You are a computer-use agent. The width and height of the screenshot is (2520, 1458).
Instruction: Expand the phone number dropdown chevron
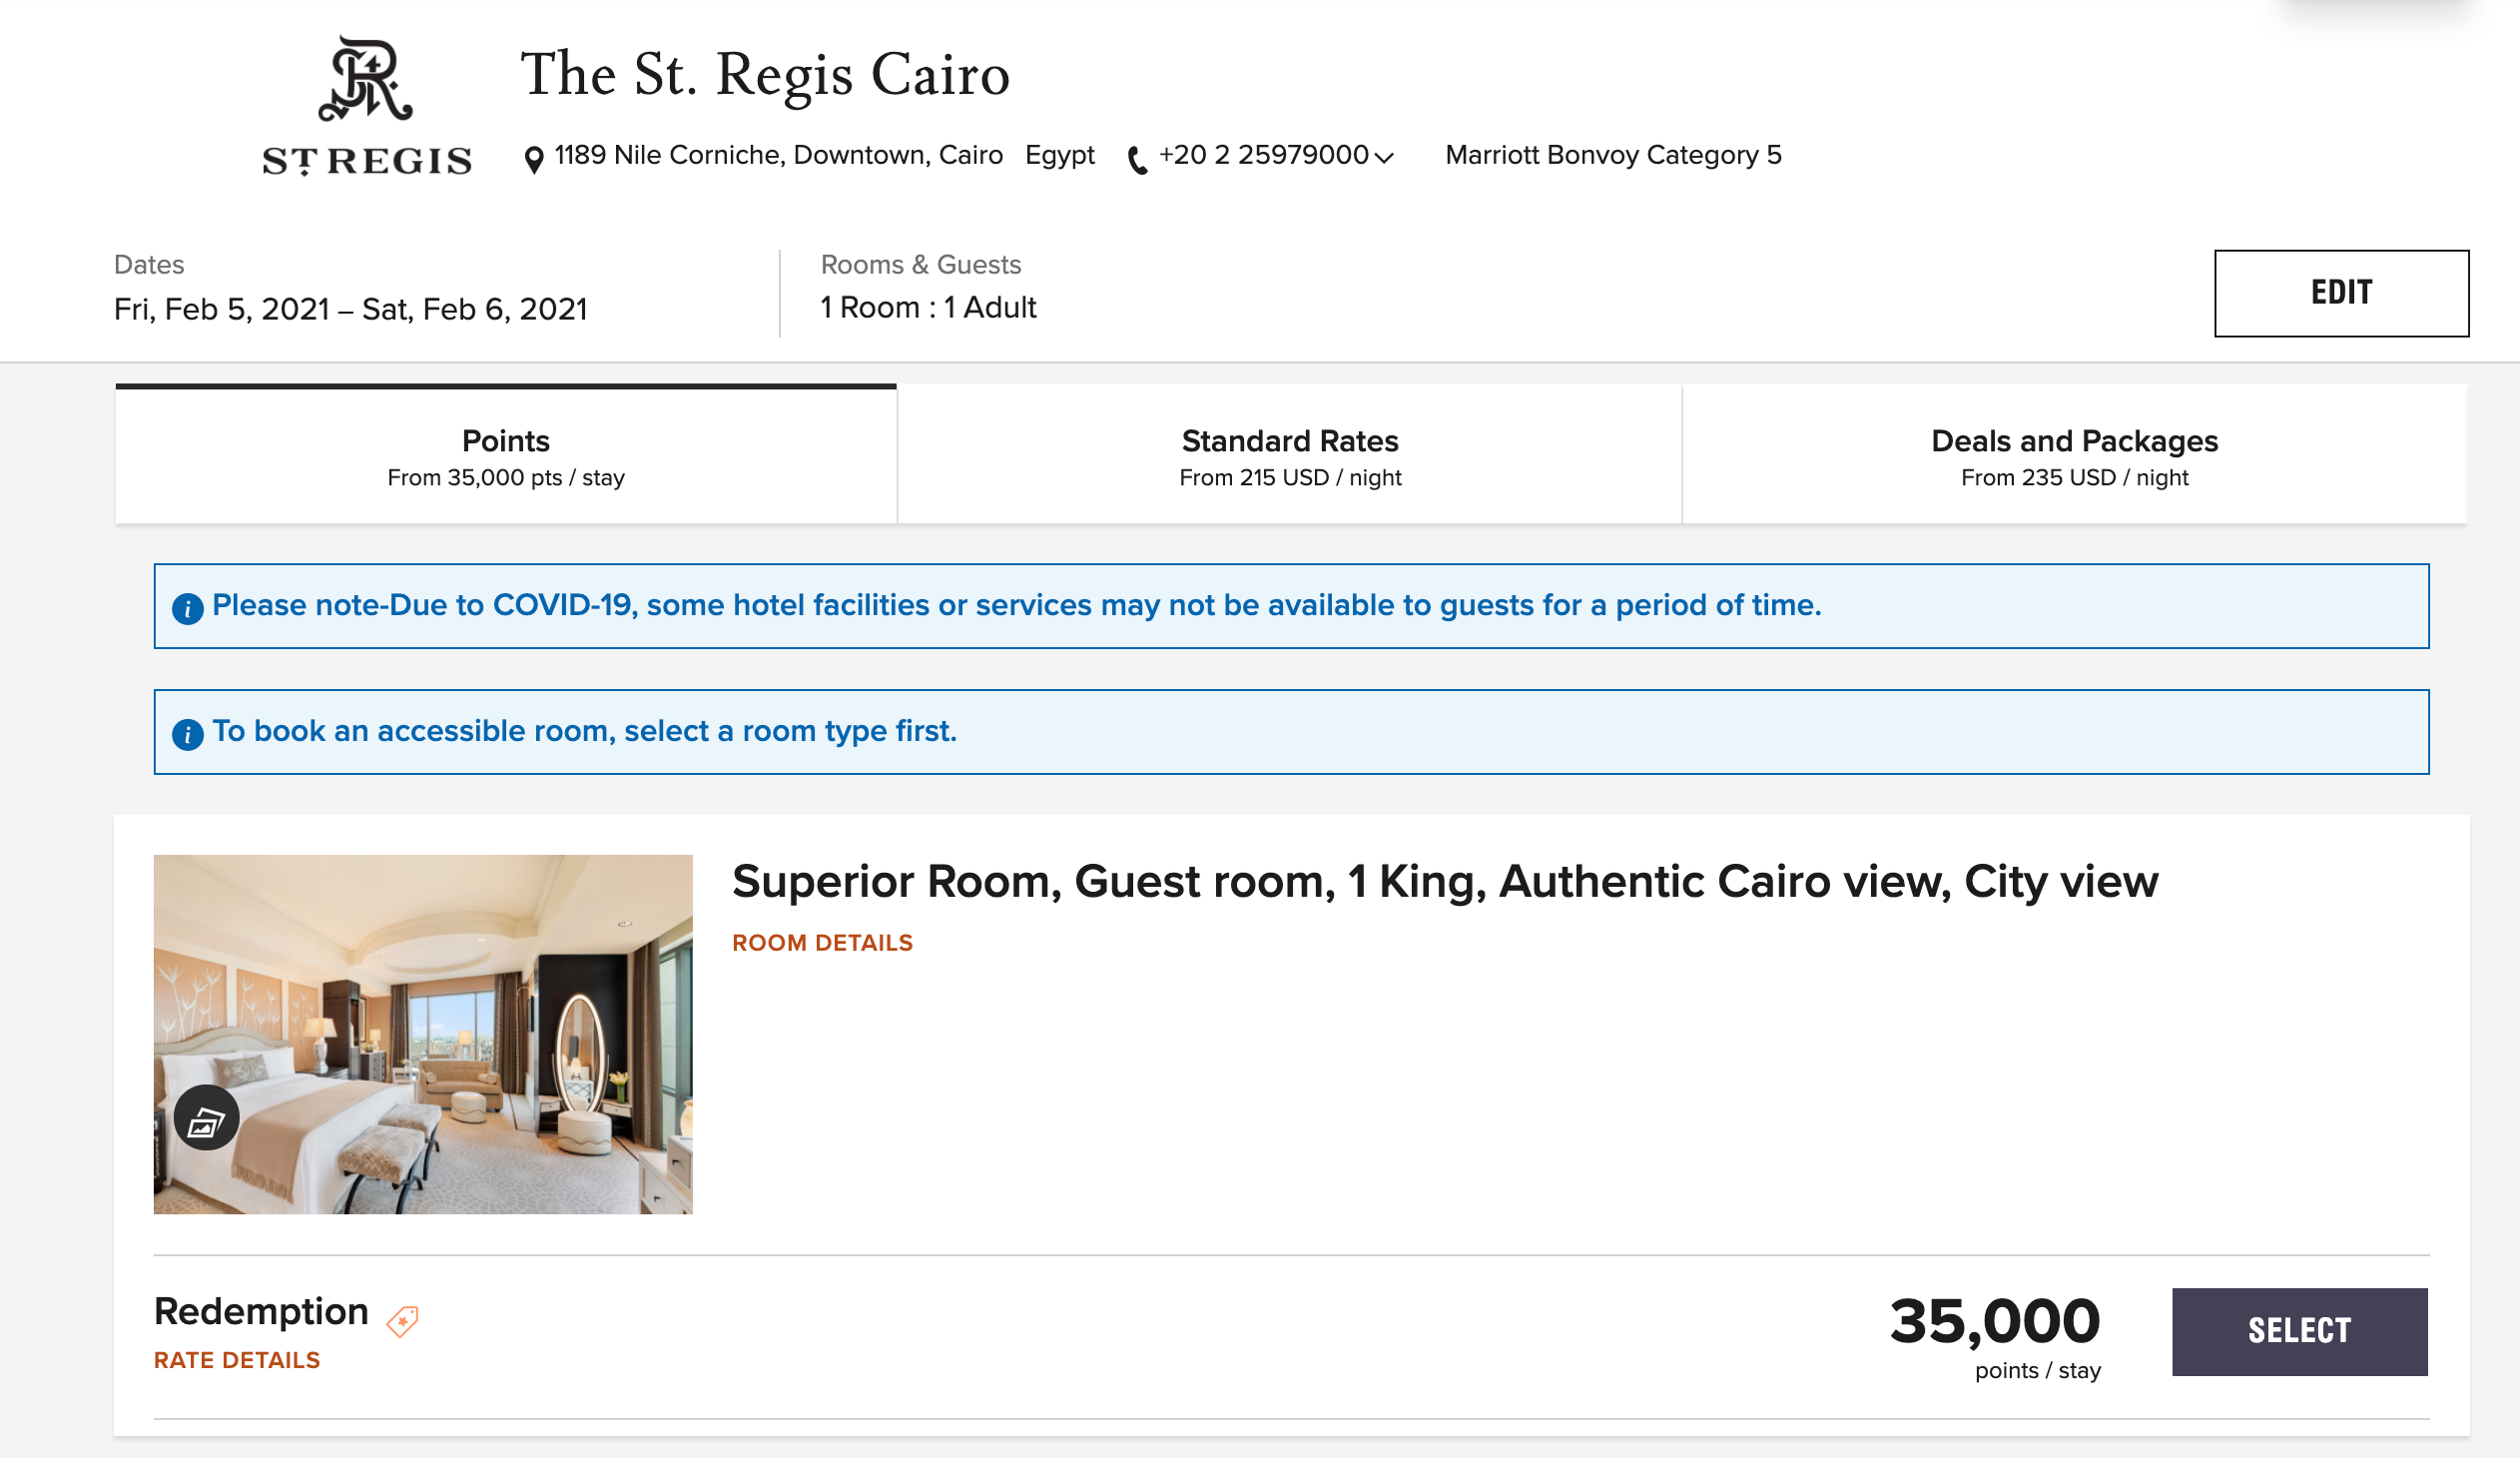coord(1383,157)
